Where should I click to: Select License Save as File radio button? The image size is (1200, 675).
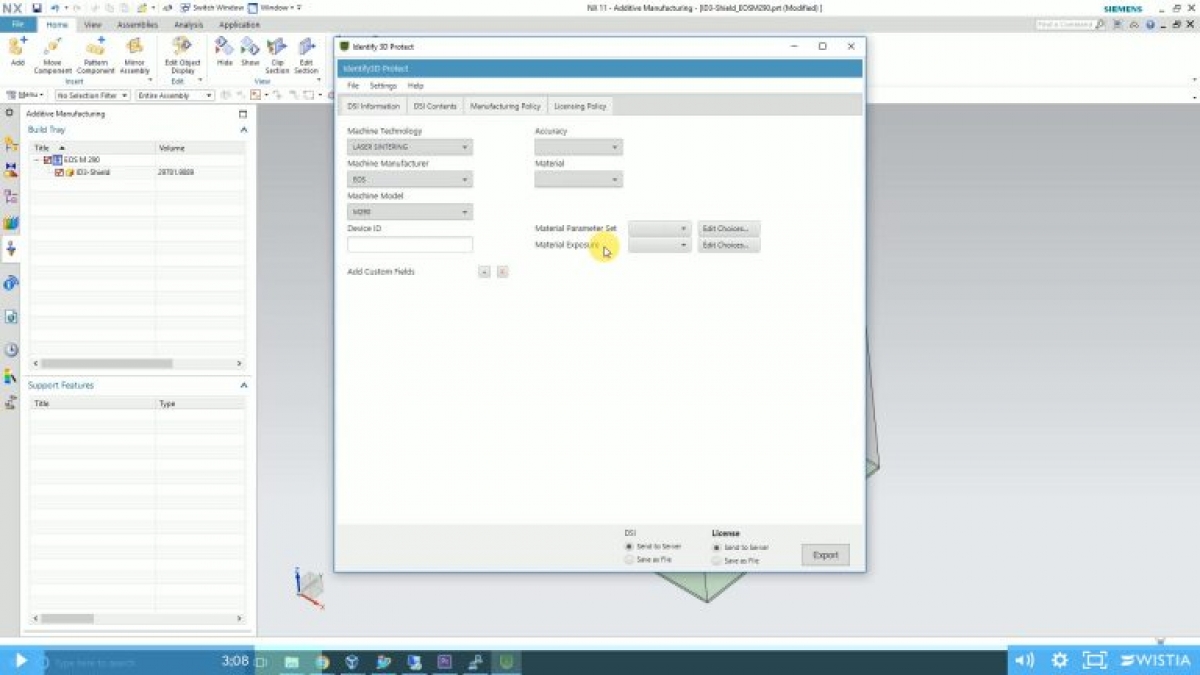[717, 561]
